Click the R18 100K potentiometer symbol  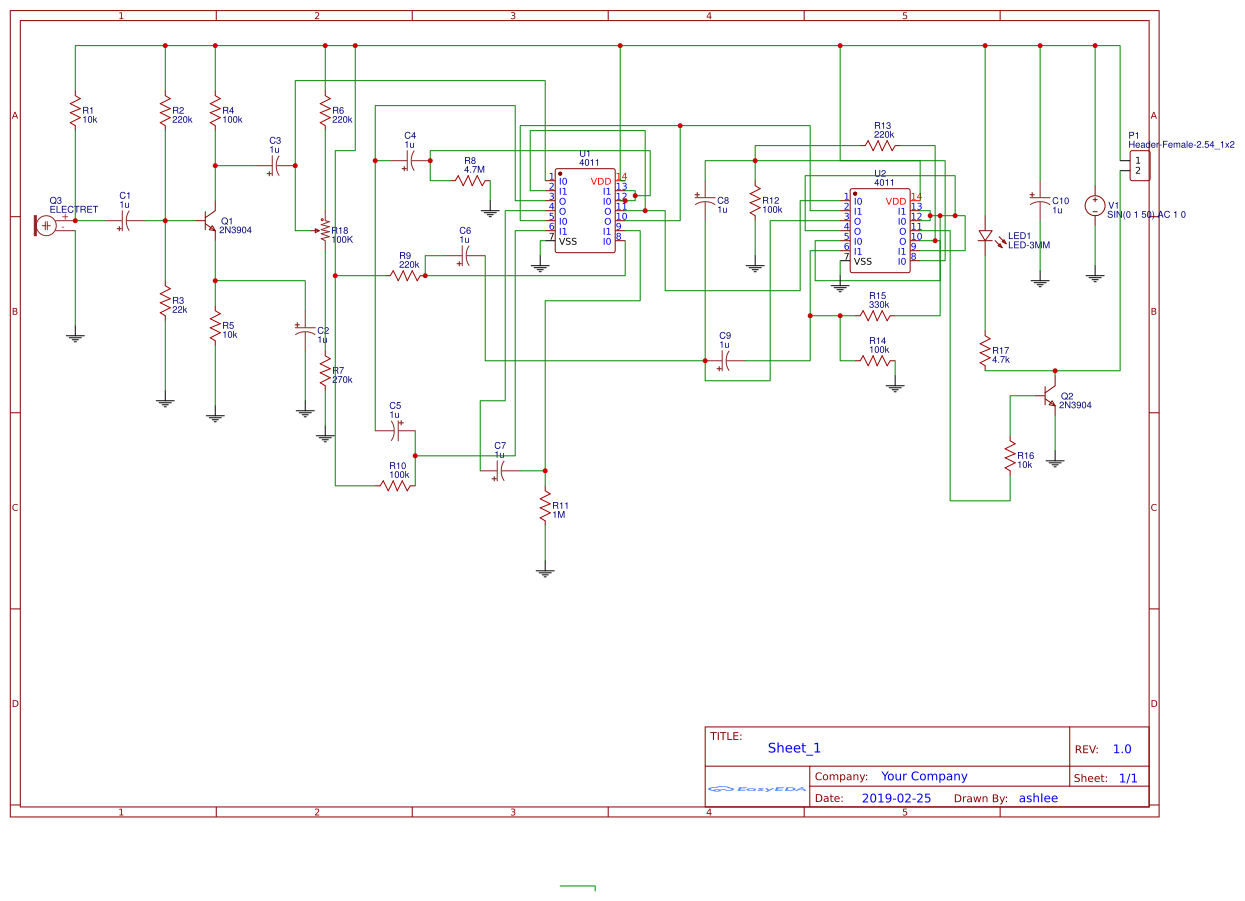click(323, 231)
